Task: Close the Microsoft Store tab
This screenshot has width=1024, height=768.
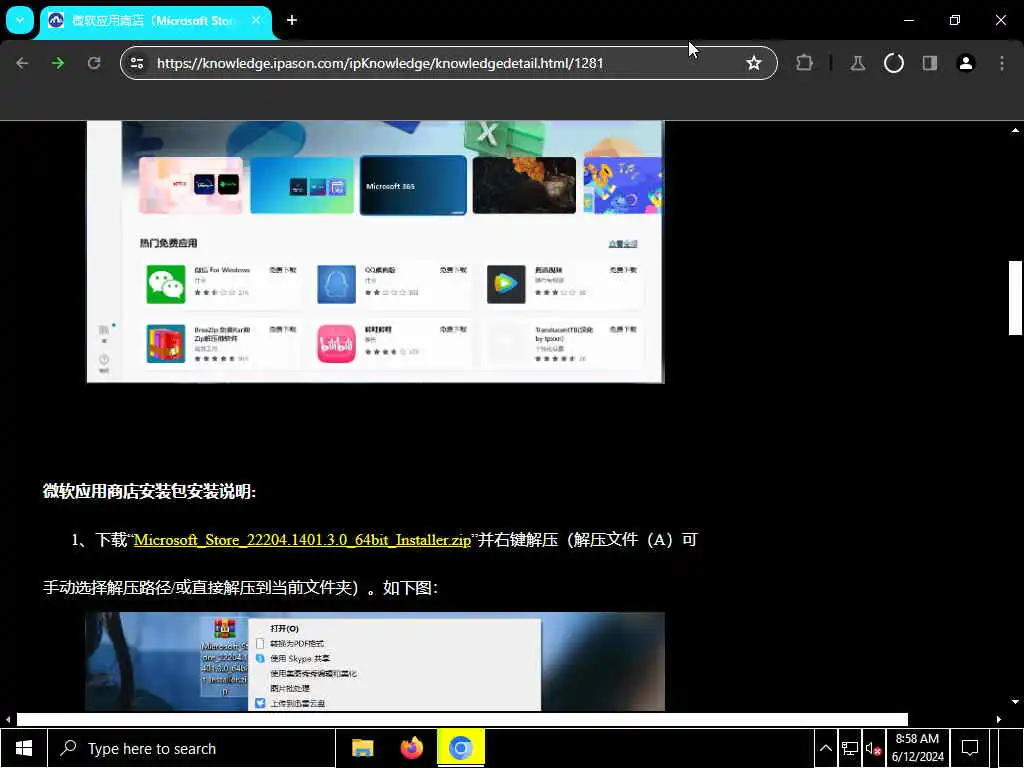Action: [x=256, y=20]
